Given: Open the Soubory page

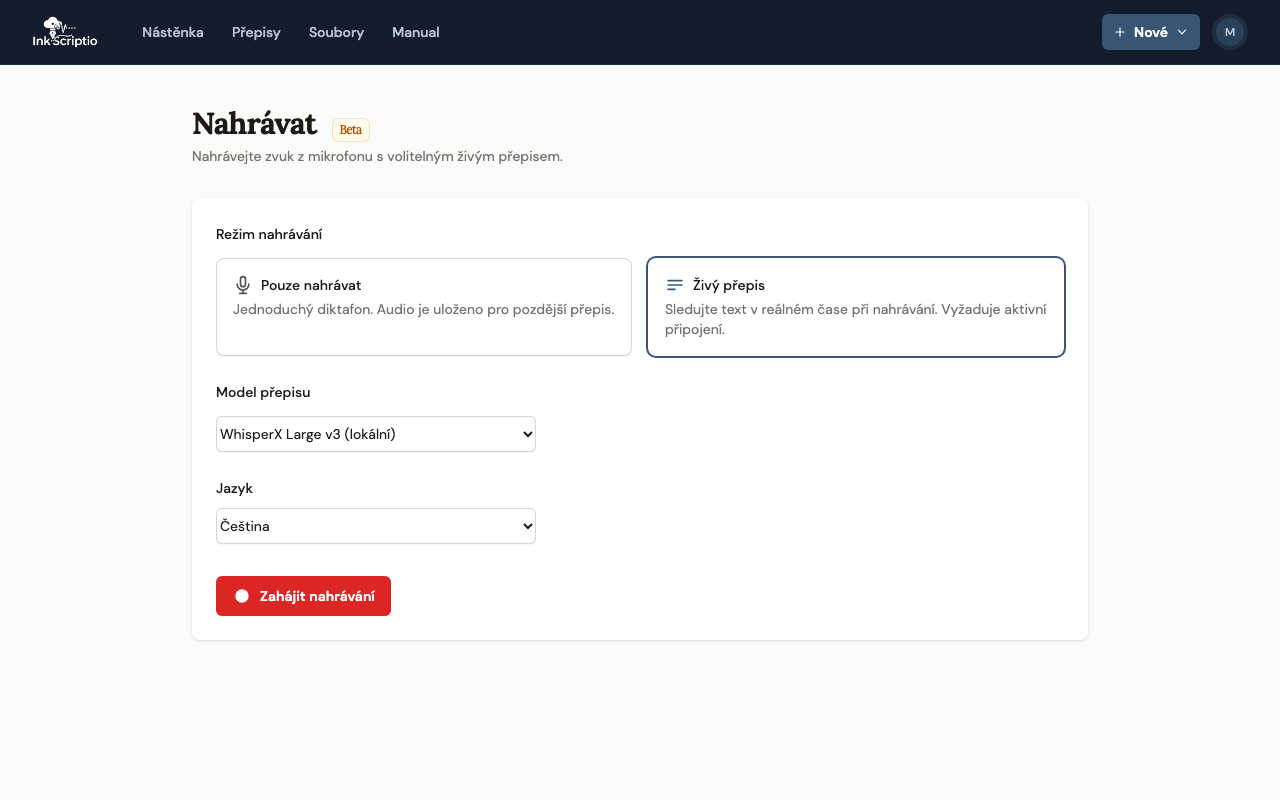Looking at the screenshot, I should (336, 32).
